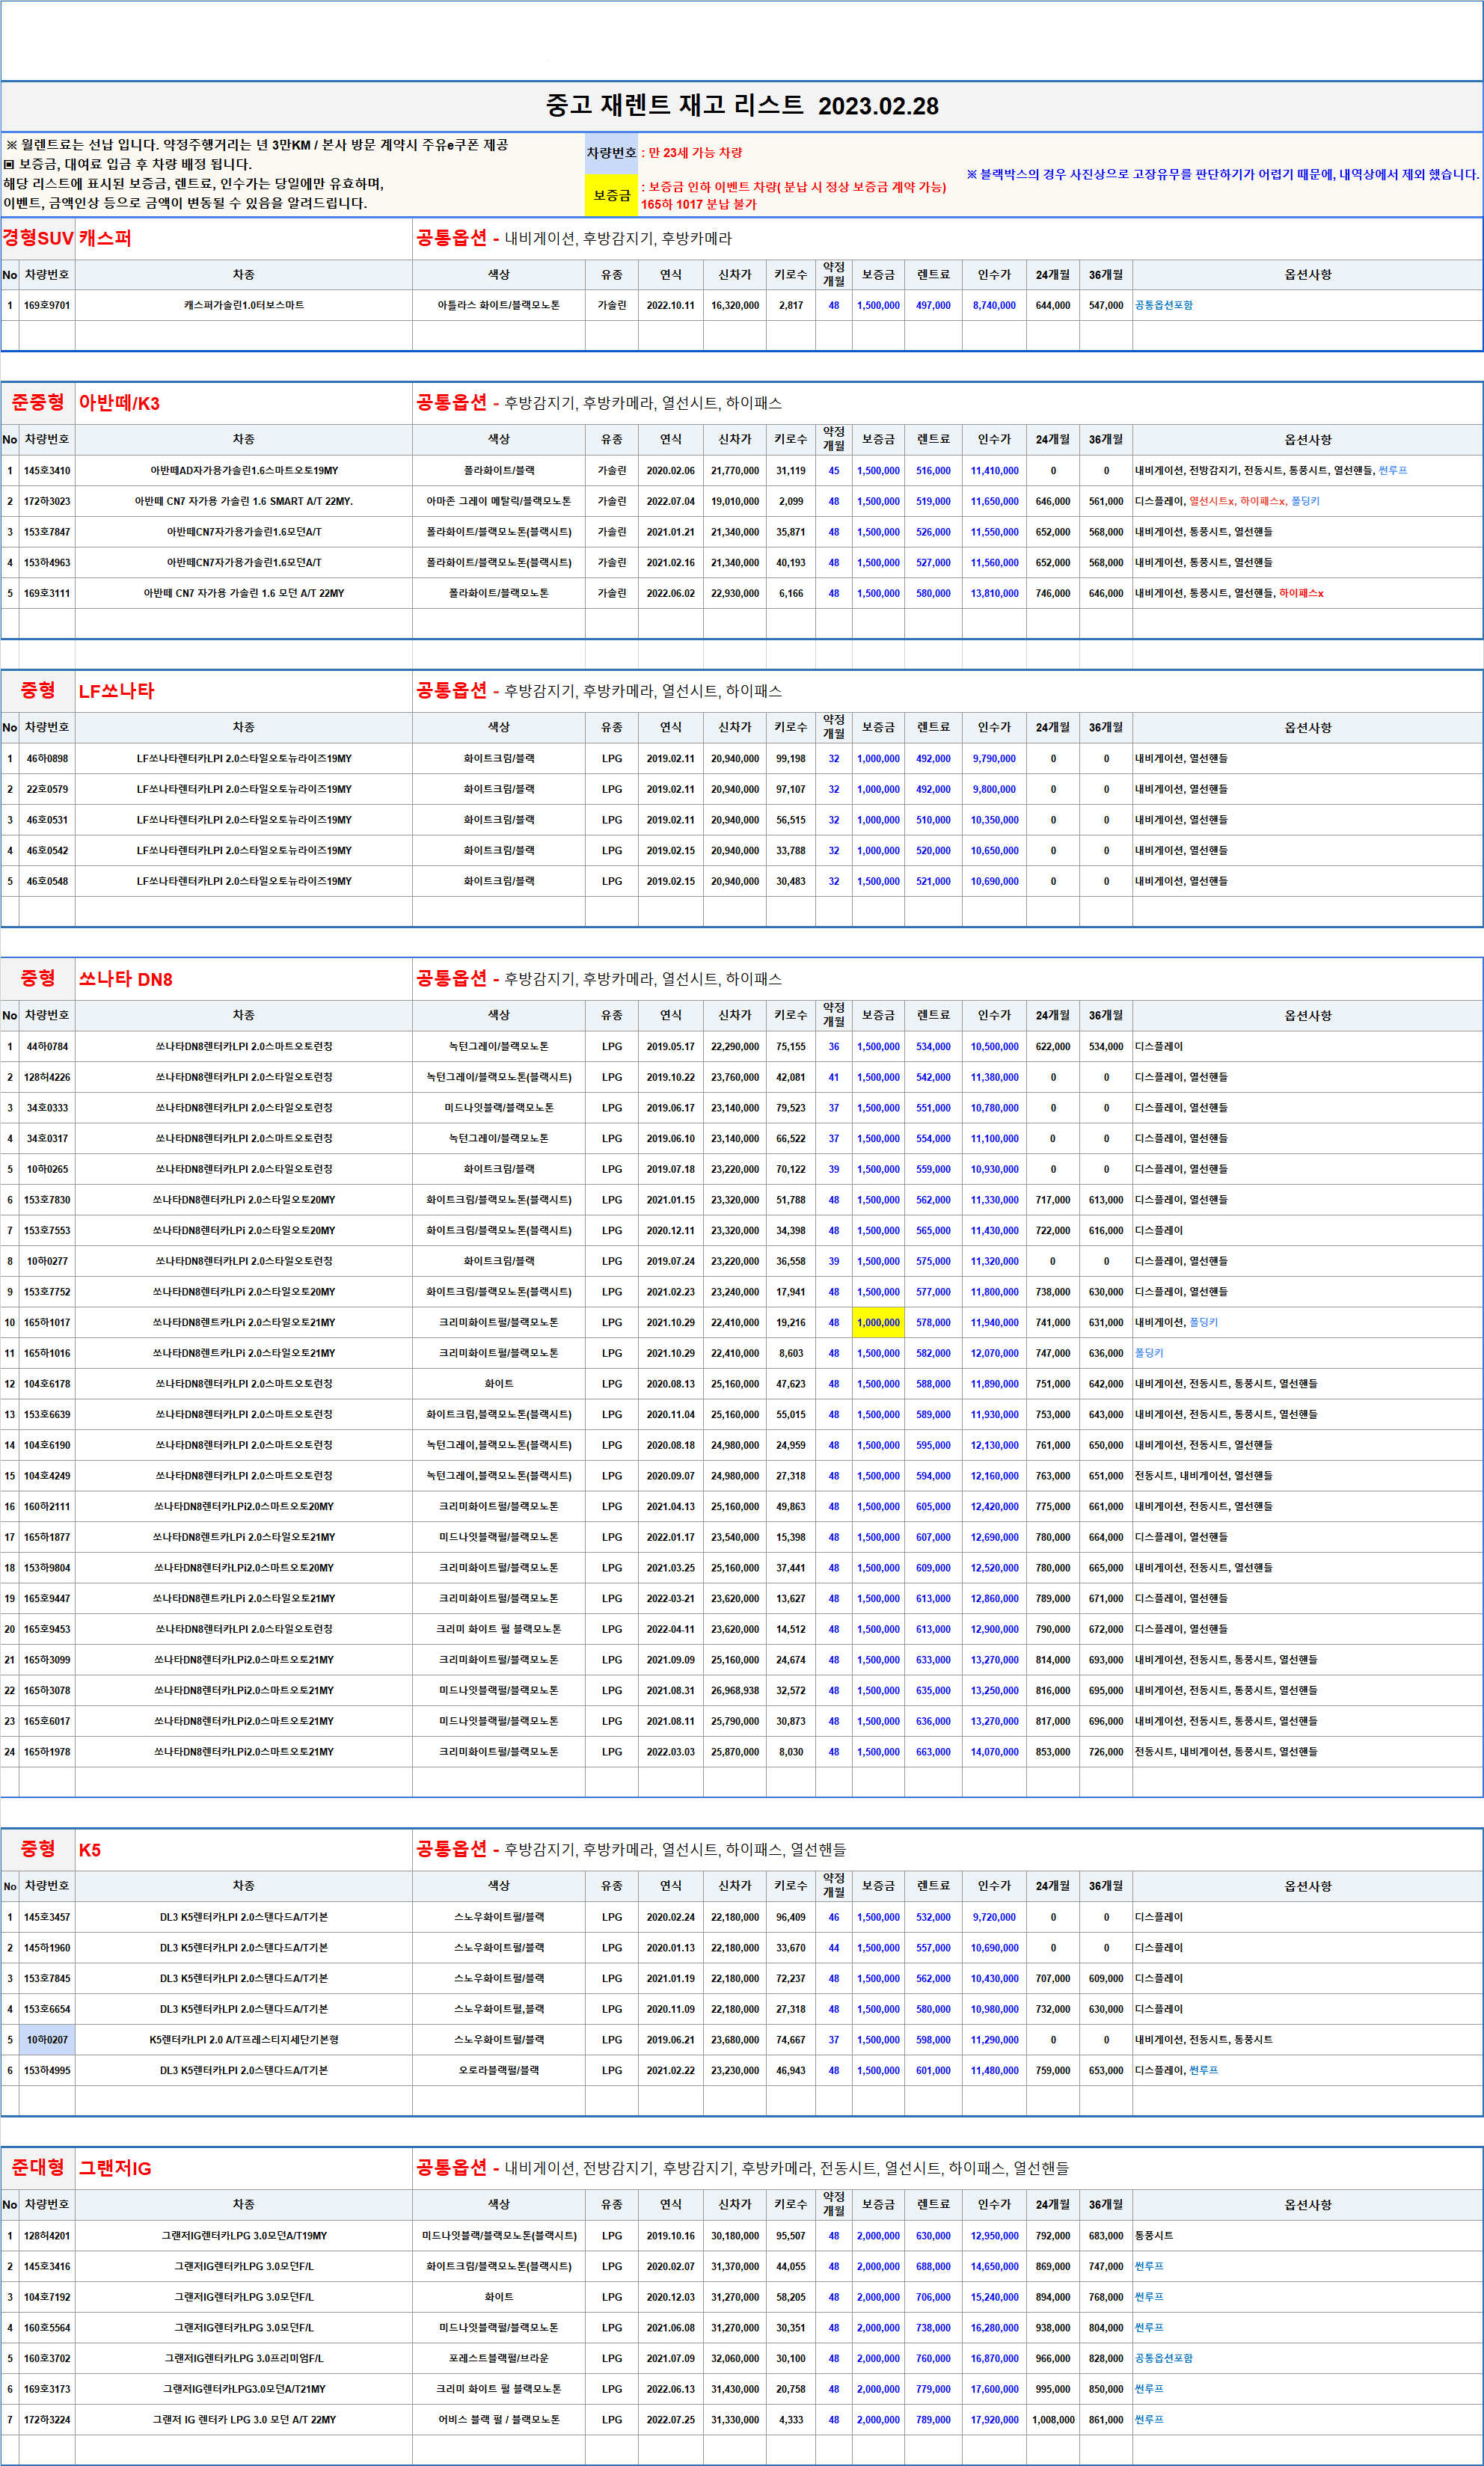Screen dimensions: 1484x2466
Task: Click vehicle number 46호0531
Action: [47, 820]
